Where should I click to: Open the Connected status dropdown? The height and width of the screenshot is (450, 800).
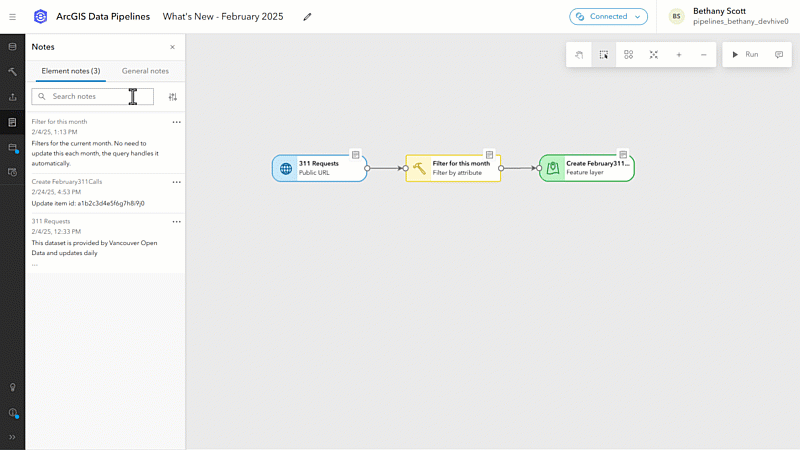(x=608, y=16)
